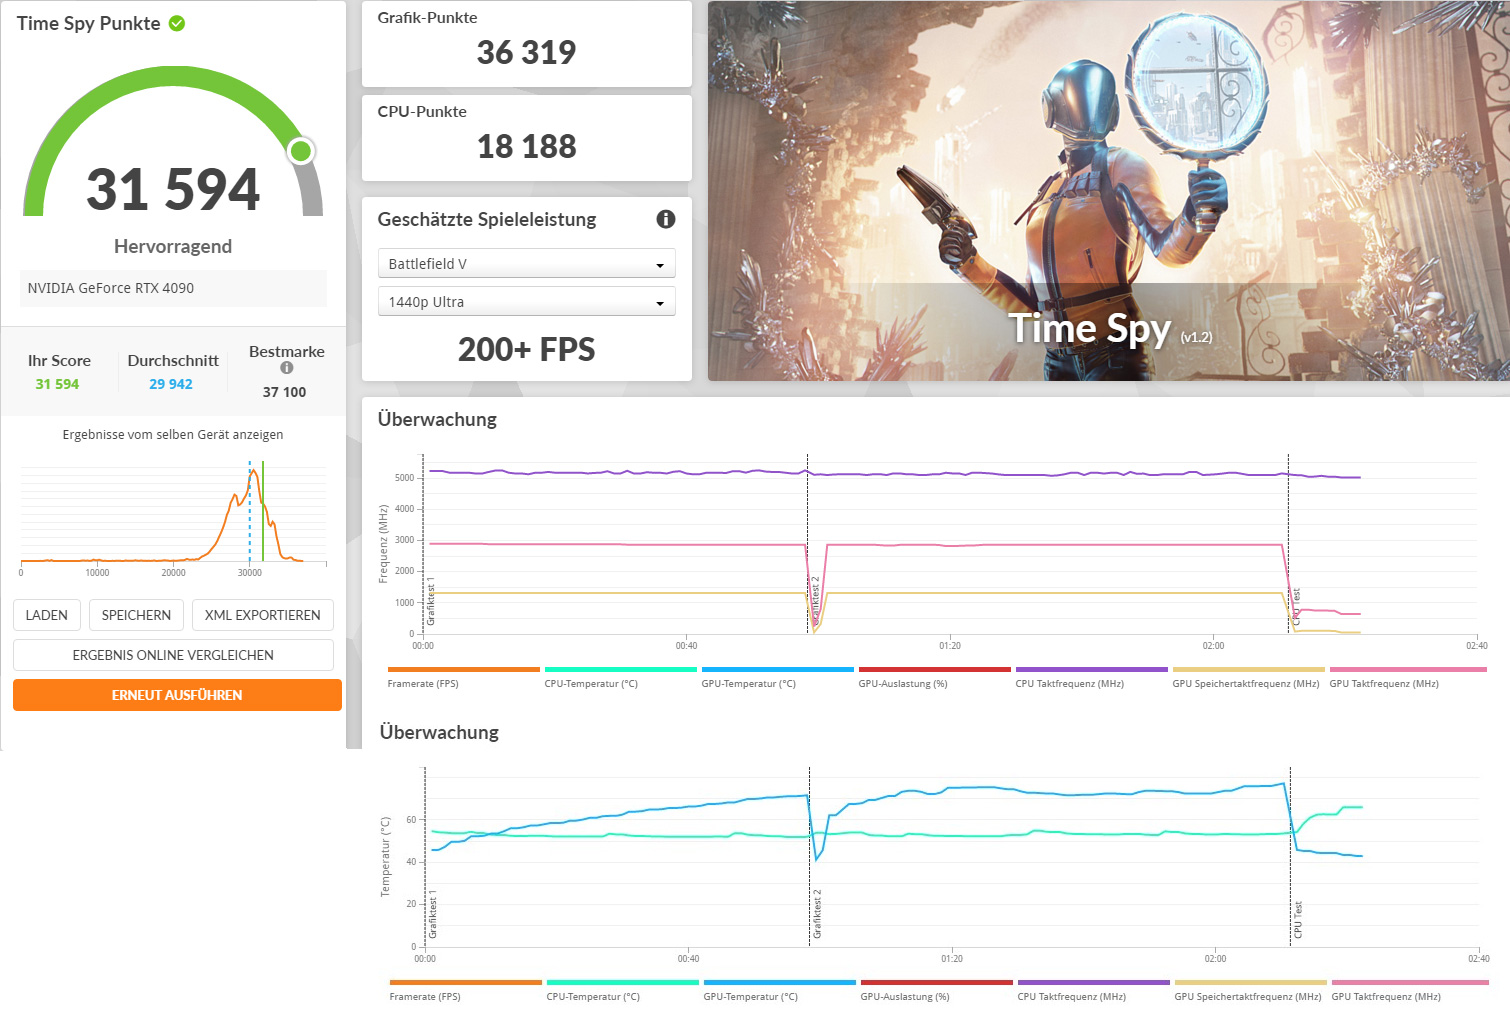Click the NVIDIA GeForce RTX 4090 field
Image resolution: width=1510 pixels, height=1014 pixels.
pos(173,288)
